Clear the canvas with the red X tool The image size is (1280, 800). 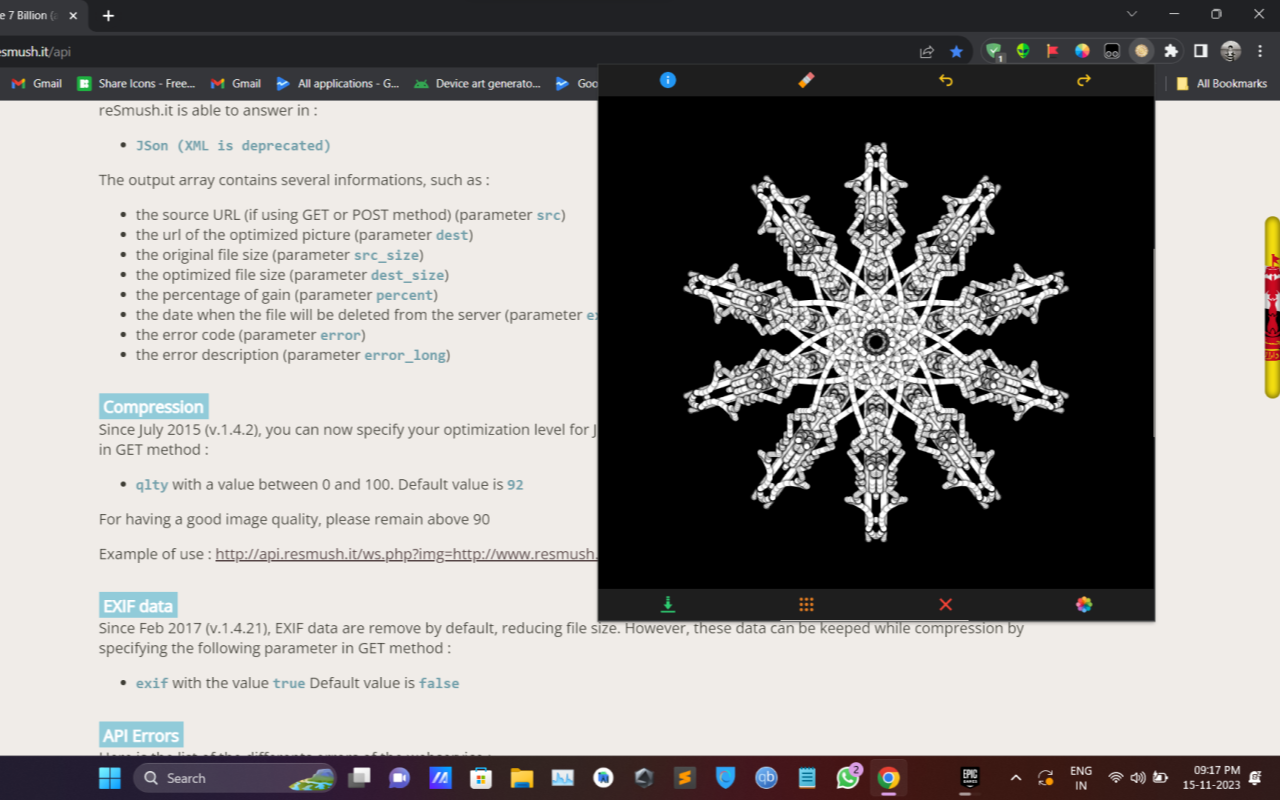(x=945, y=604)
